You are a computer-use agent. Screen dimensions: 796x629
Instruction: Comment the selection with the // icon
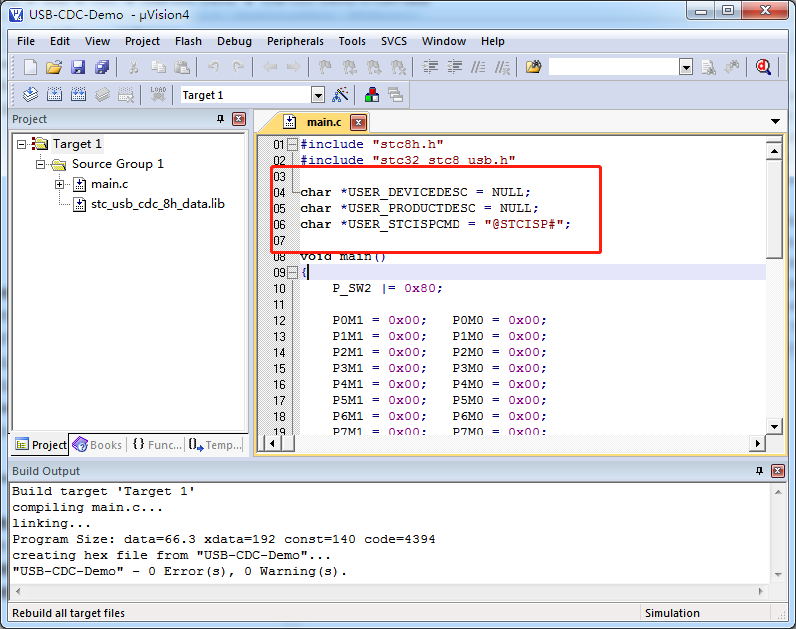coord(478,67)
